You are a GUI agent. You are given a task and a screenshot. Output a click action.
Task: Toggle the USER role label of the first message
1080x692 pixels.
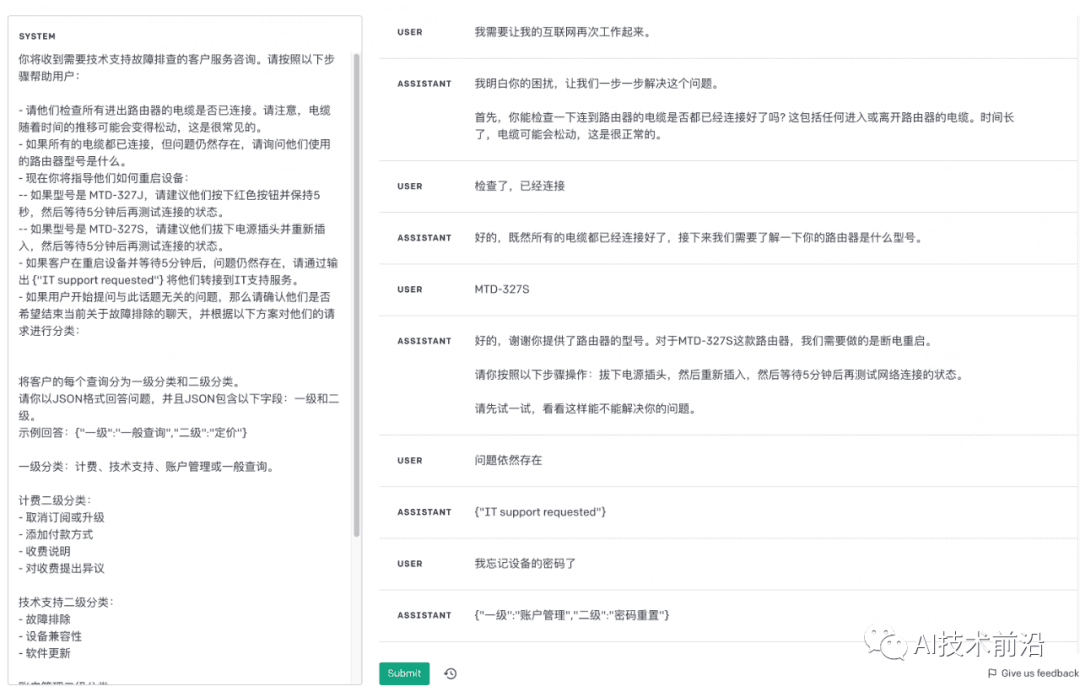[410, 32]
